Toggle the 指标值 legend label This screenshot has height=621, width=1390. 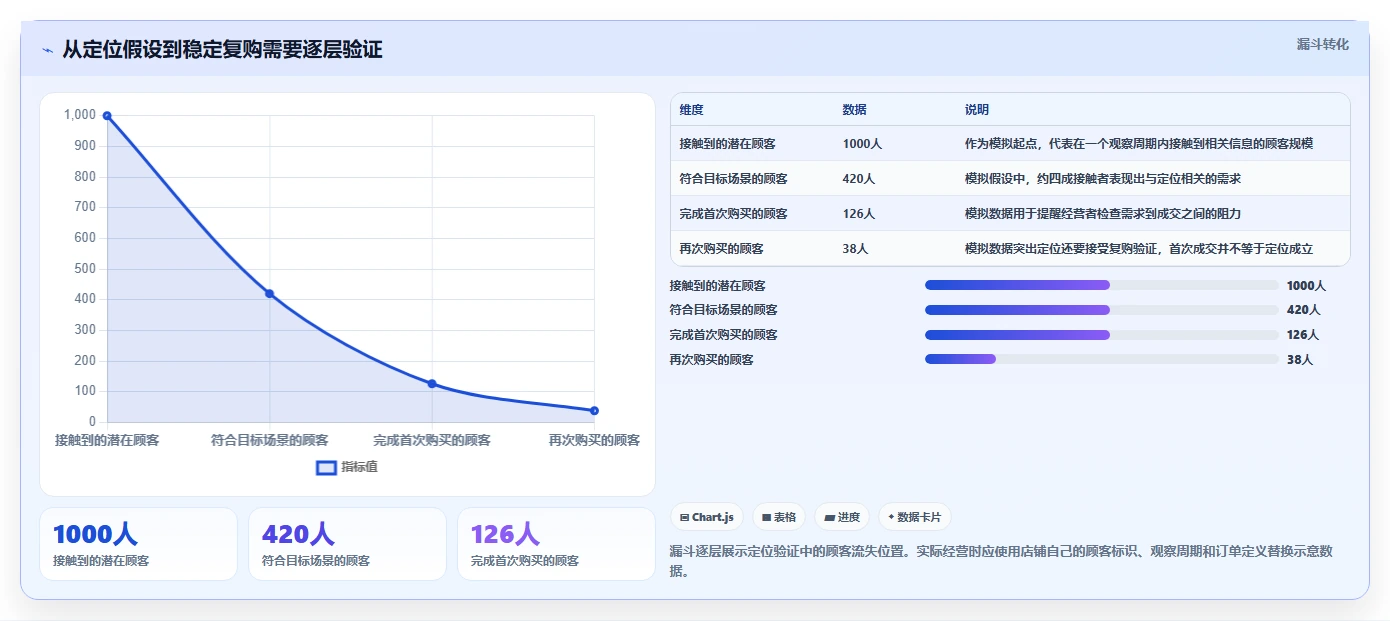coord(359,467)
